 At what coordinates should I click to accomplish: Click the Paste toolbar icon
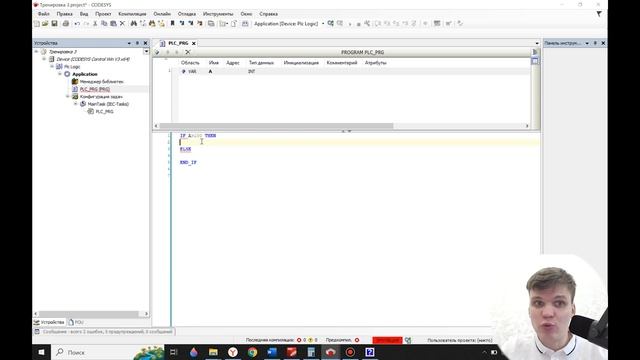coord(113,24)
